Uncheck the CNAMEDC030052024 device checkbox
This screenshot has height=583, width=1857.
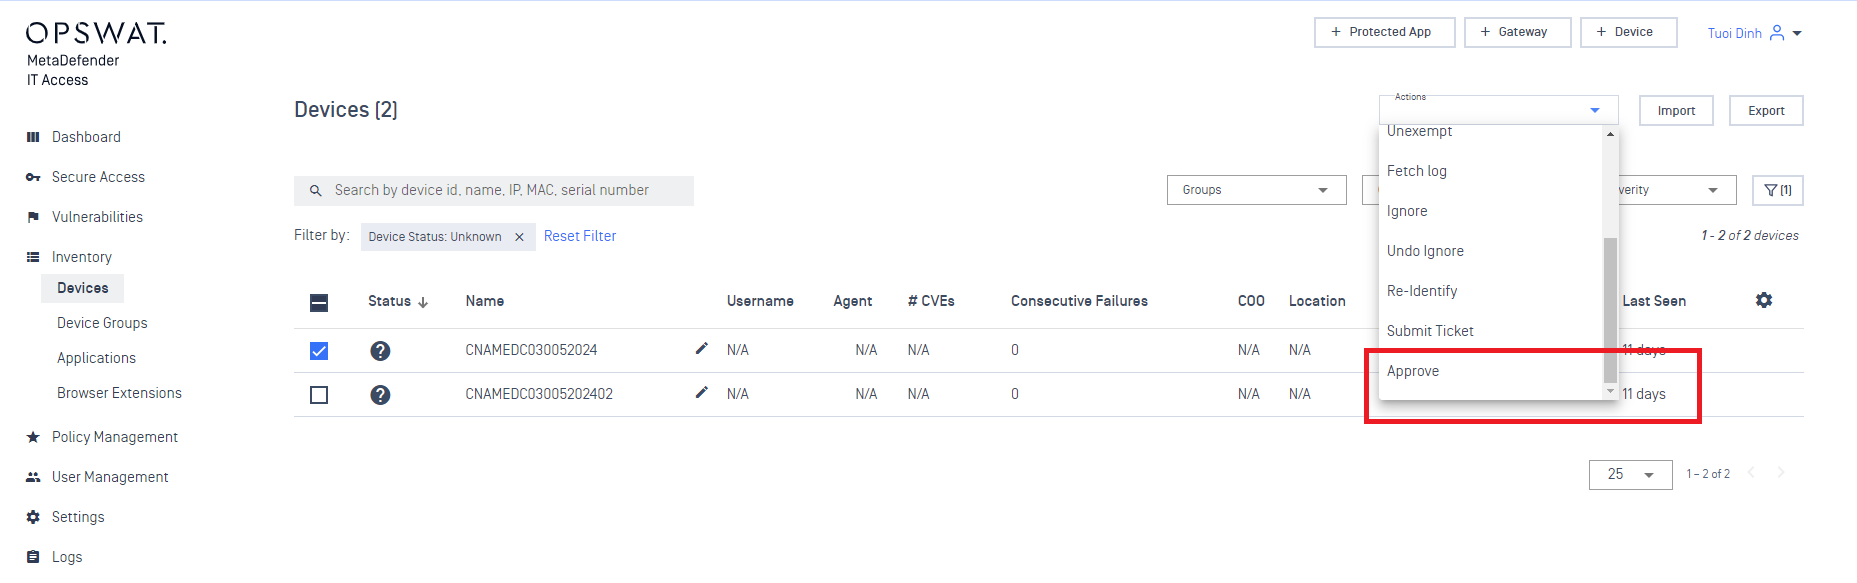point(319,351)
